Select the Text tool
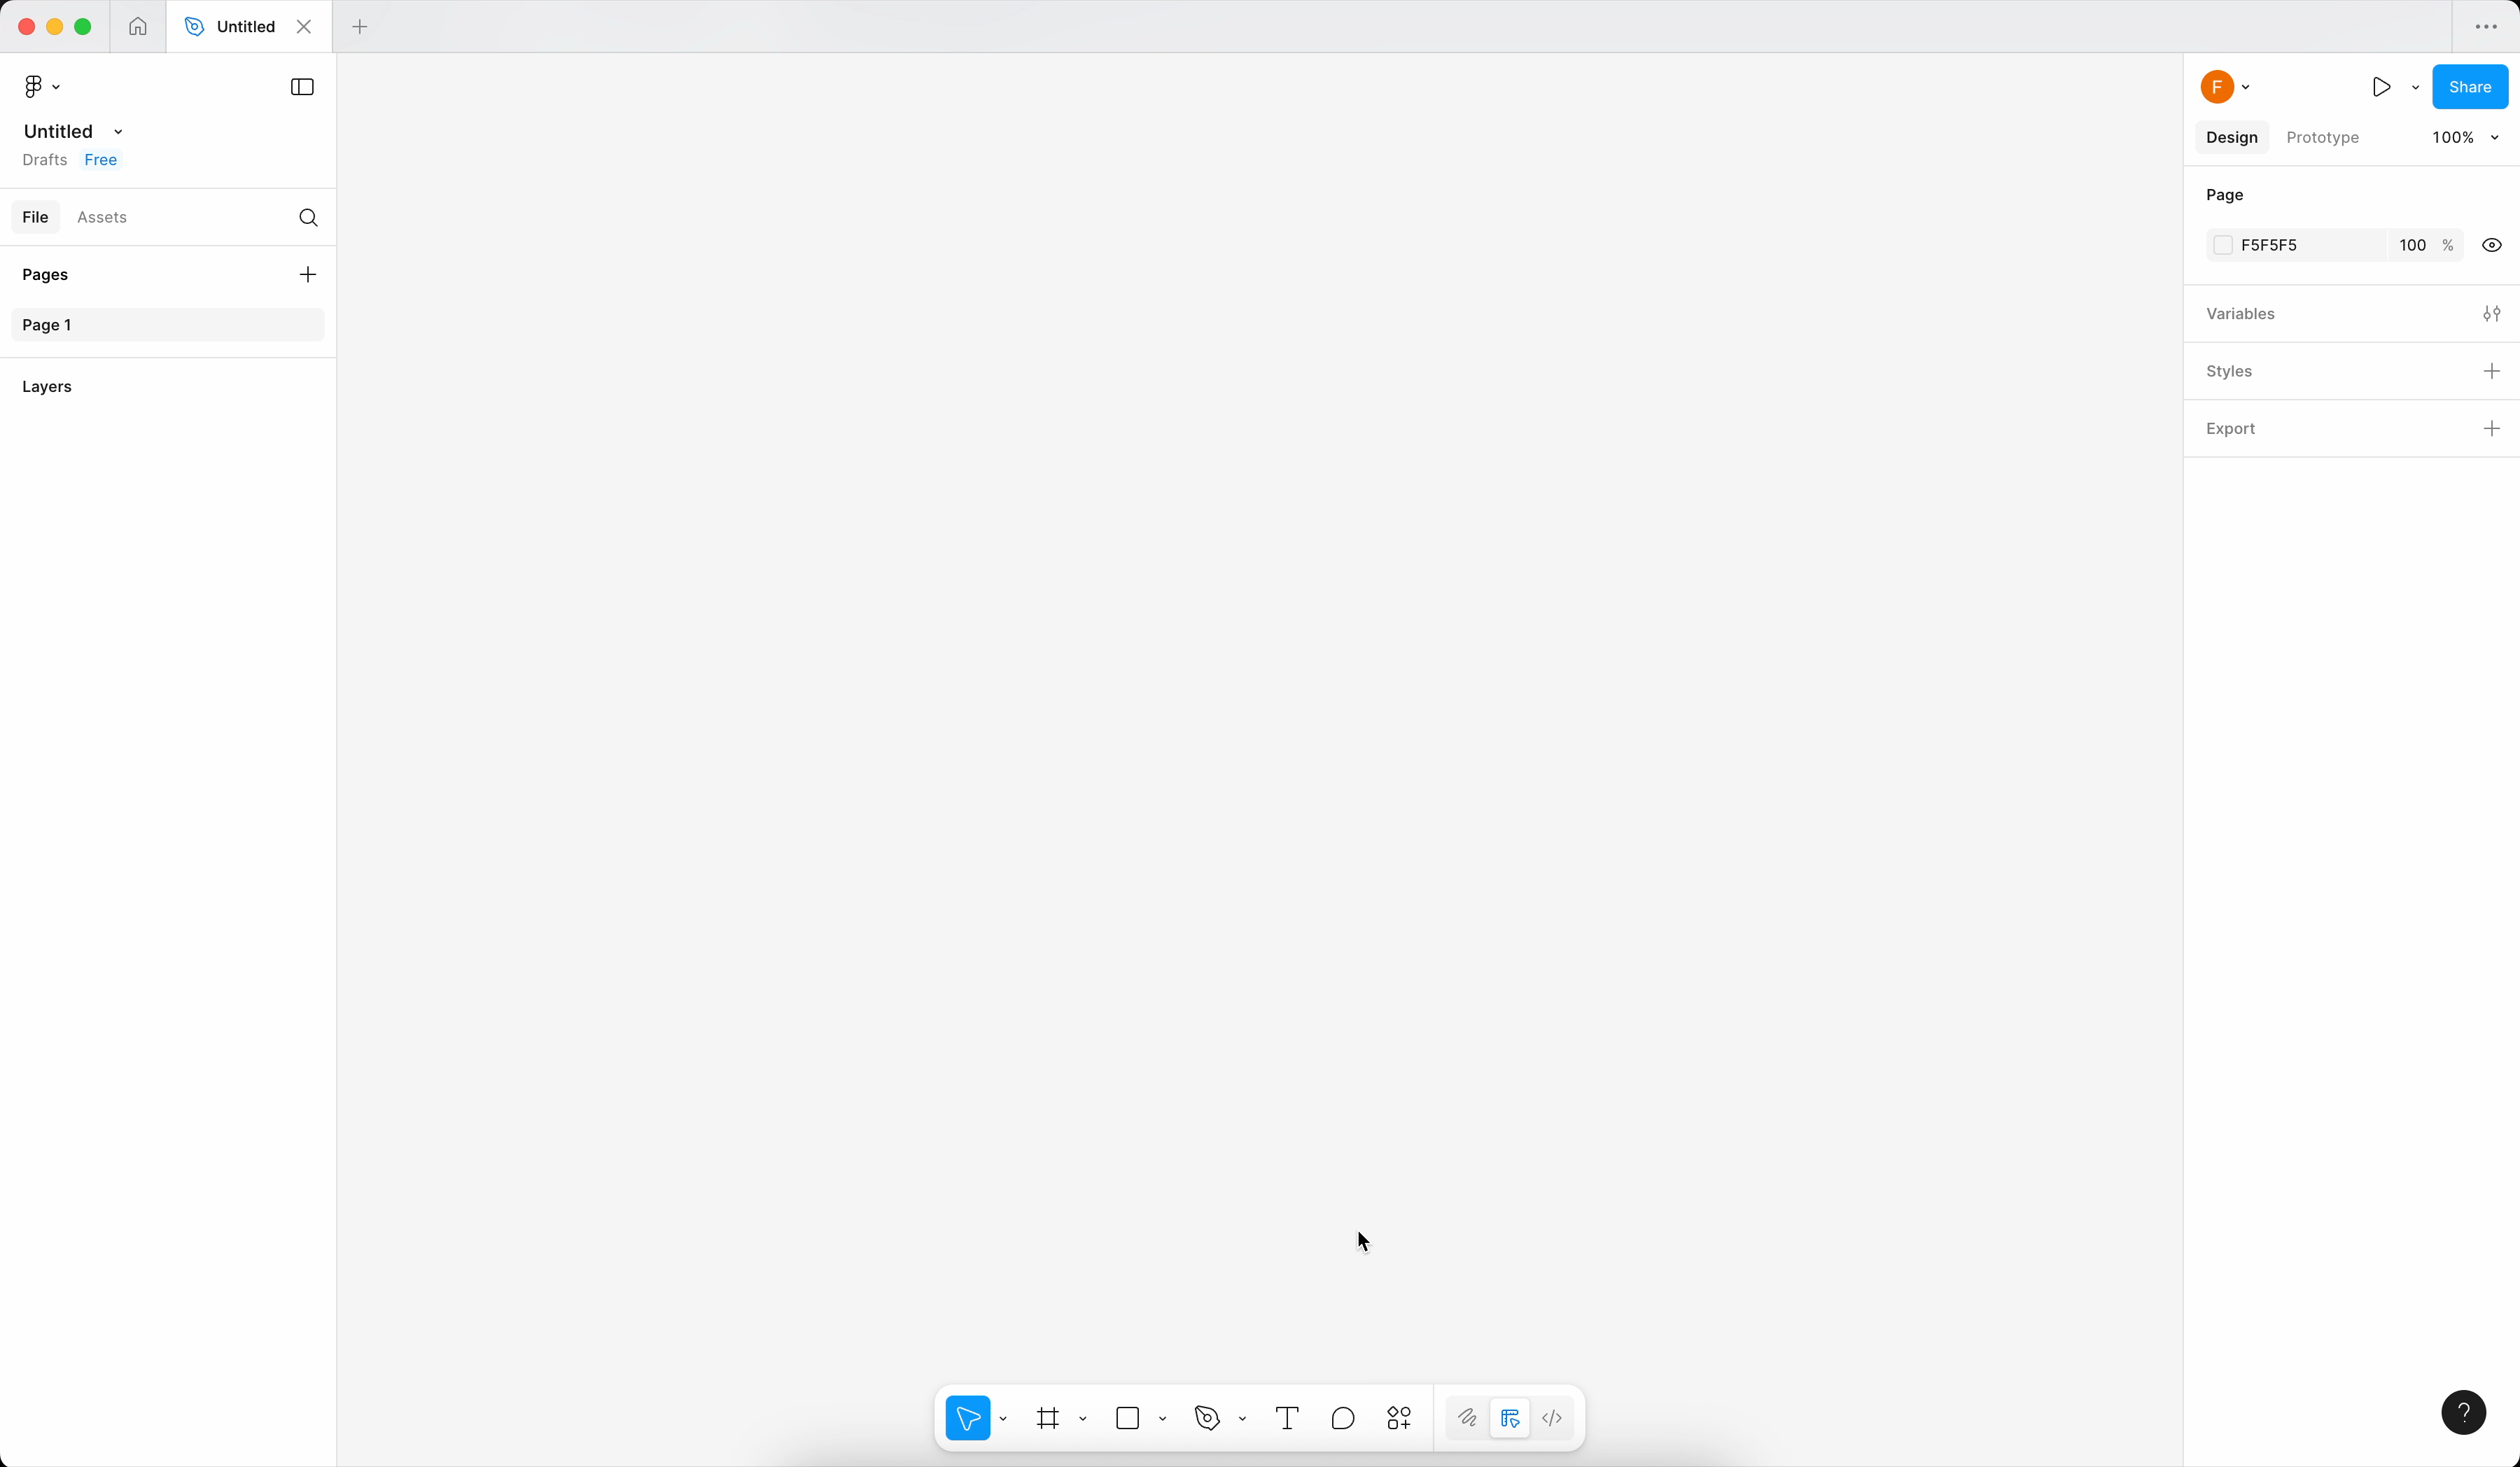Screen dimensions: 2520x1467 1287,1418
